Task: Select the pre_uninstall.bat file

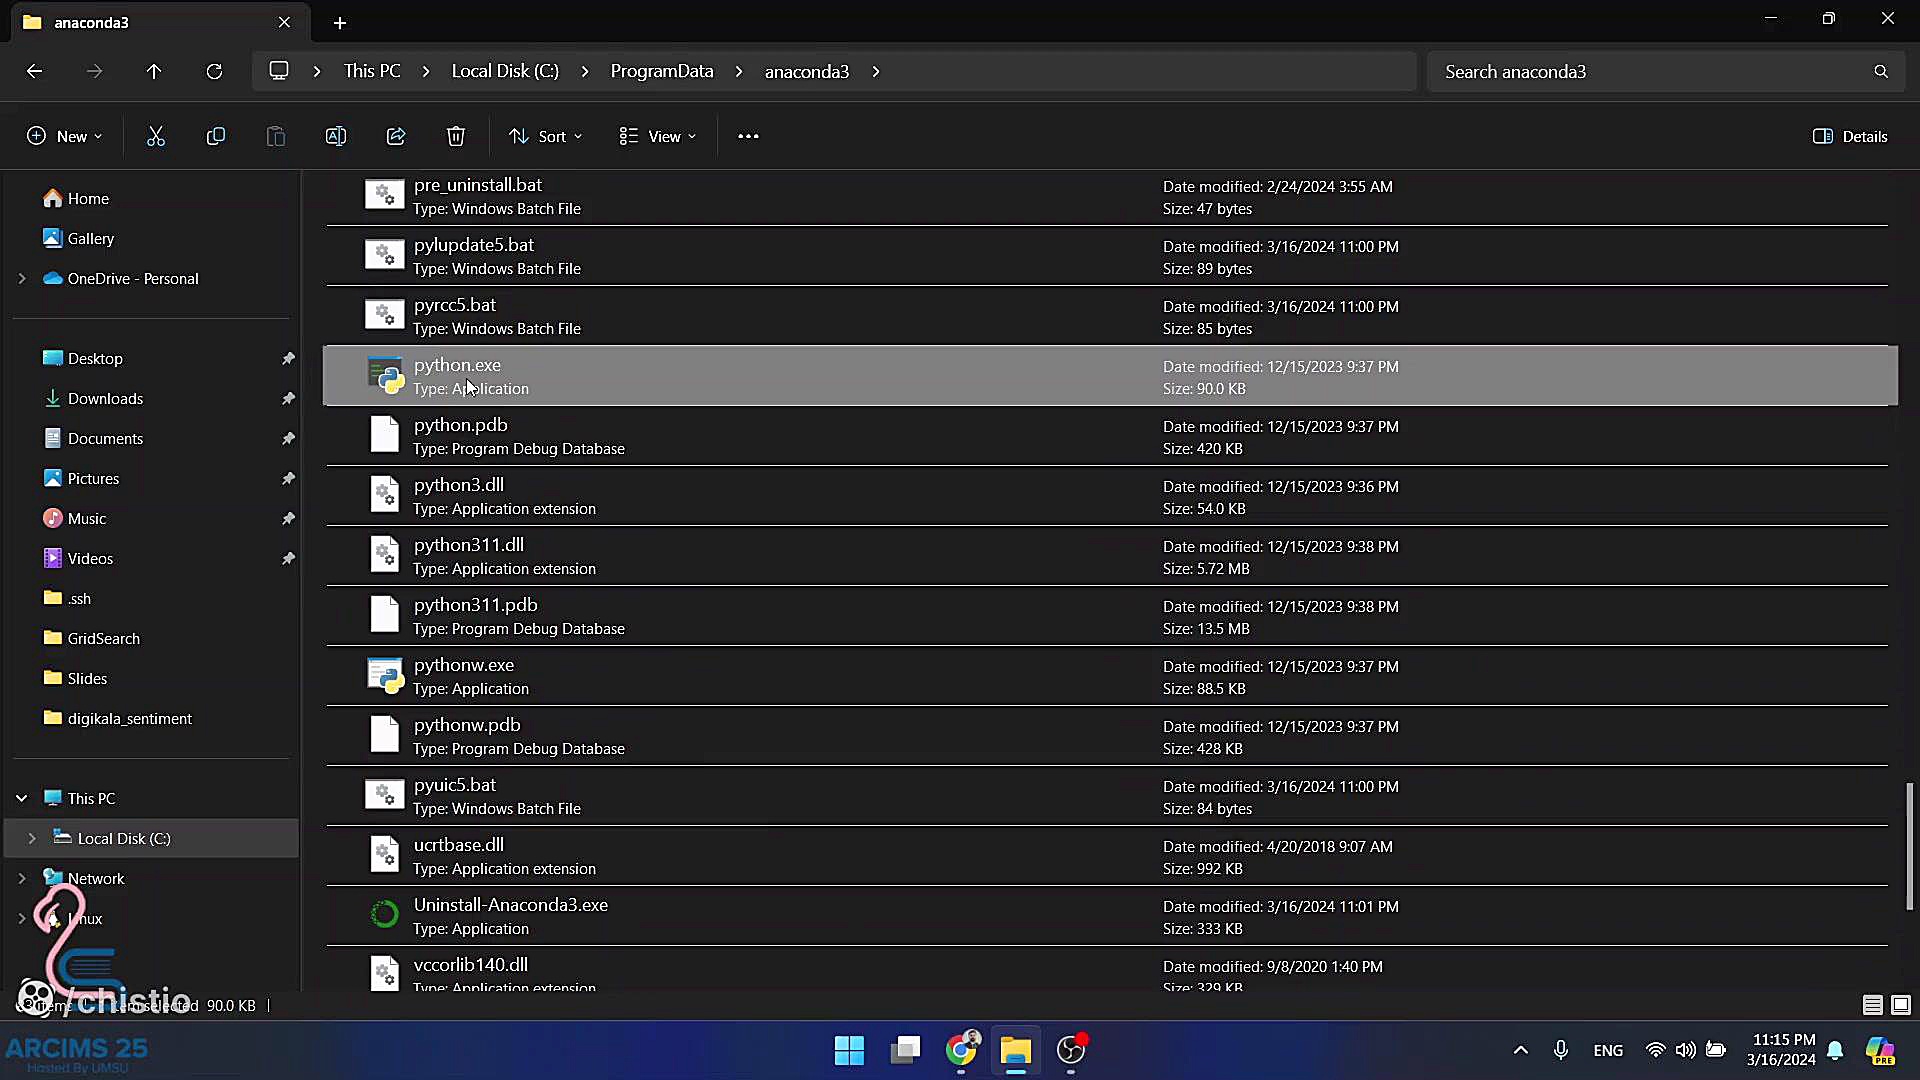Action: click(x=1107, y=196)
